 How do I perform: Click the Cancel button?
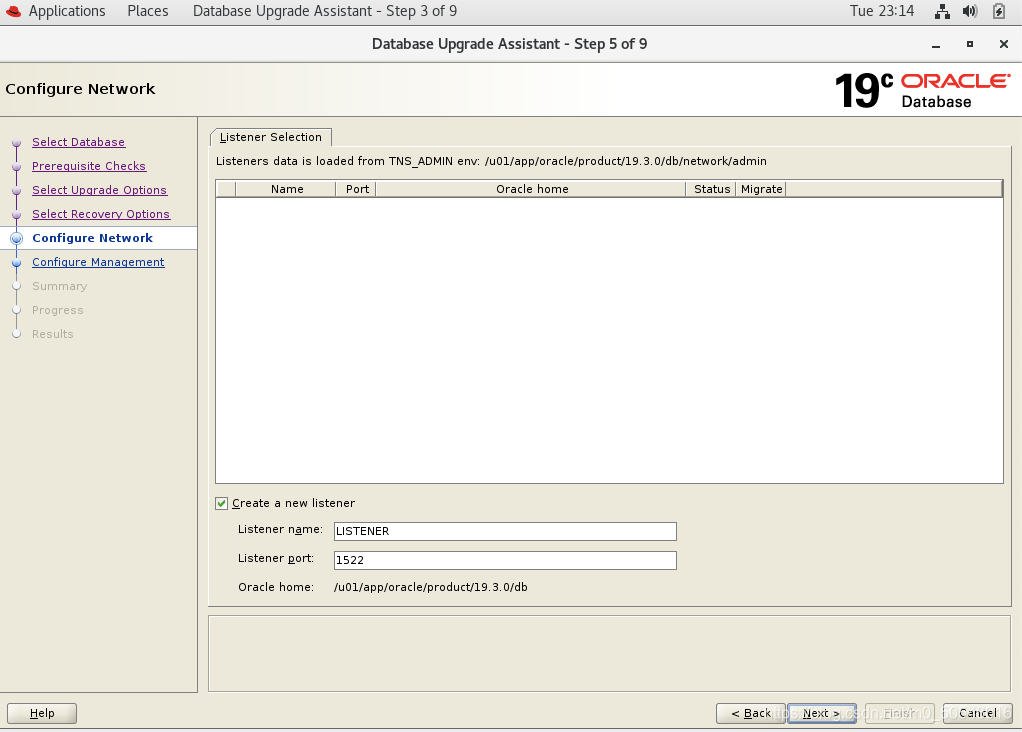(x=978, y=713)
